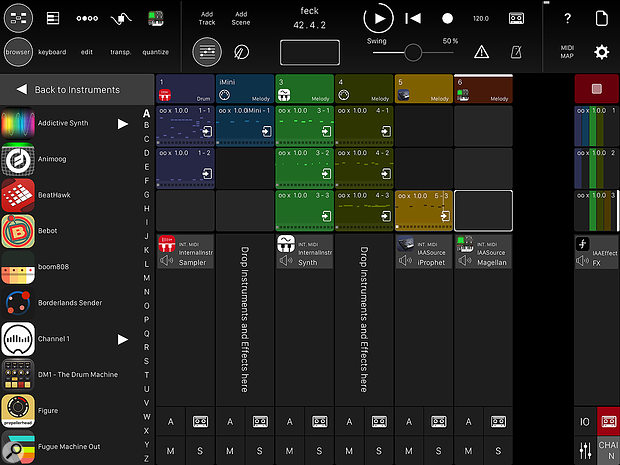Screen dimensions: 620x465
Task: Toggle the metronome
Action: pyautogui.click(x=516, y=52)
